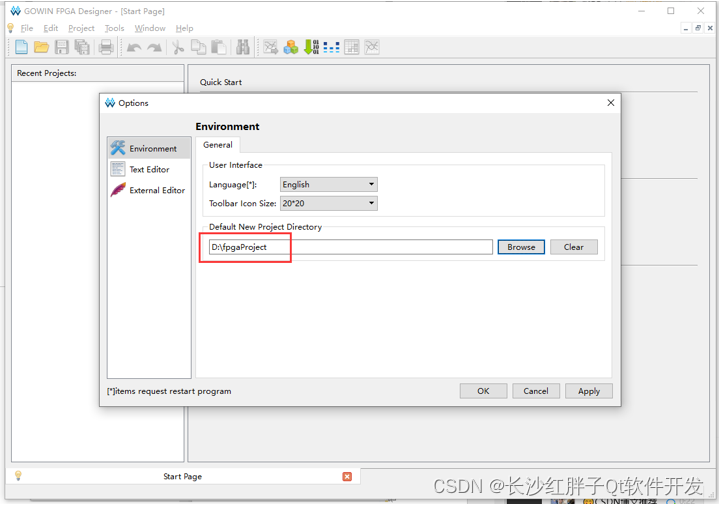Switch to the General tab
This screenshot has height=506, width=719.
(x=218, y=145)
